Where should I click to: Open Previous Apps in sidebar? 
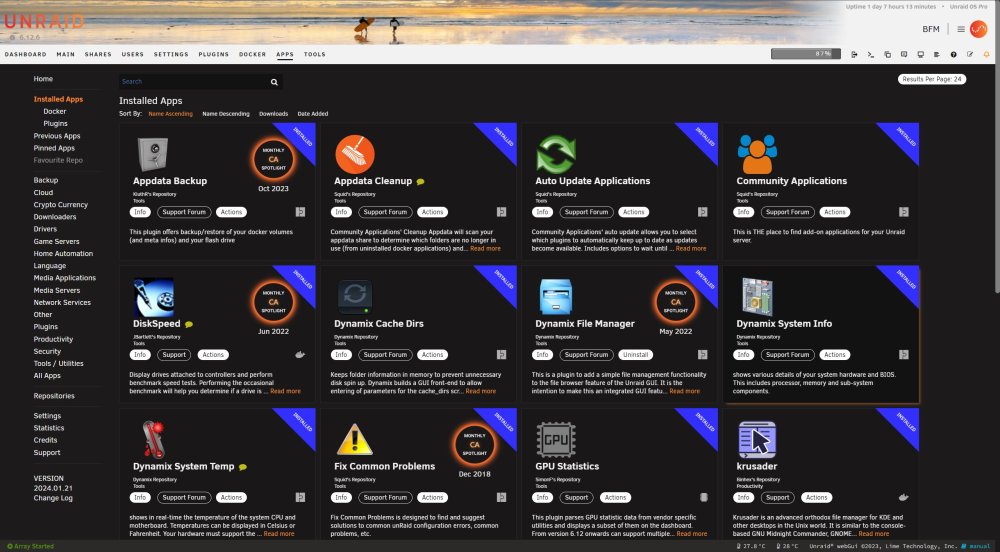[x=57, y=136]
